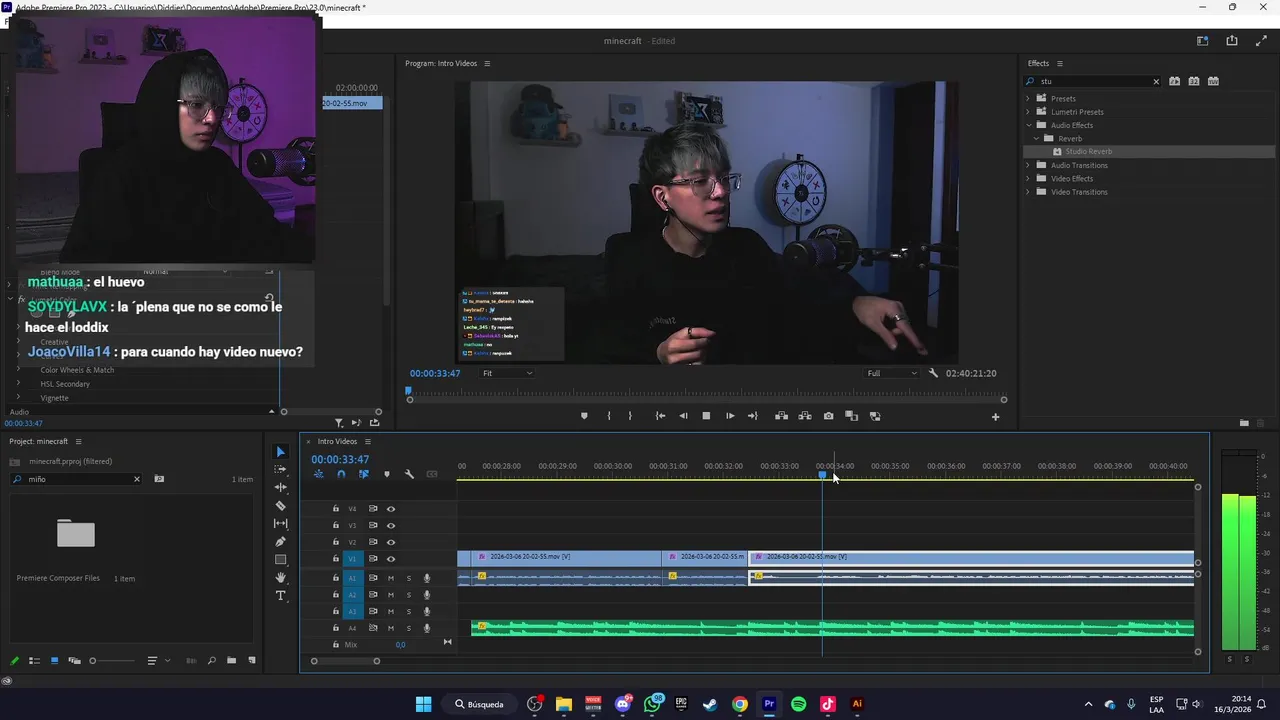Toggle Linked Selection in timeline
1280x720 pixels.
pyautogui.click(x=363, y=474)
